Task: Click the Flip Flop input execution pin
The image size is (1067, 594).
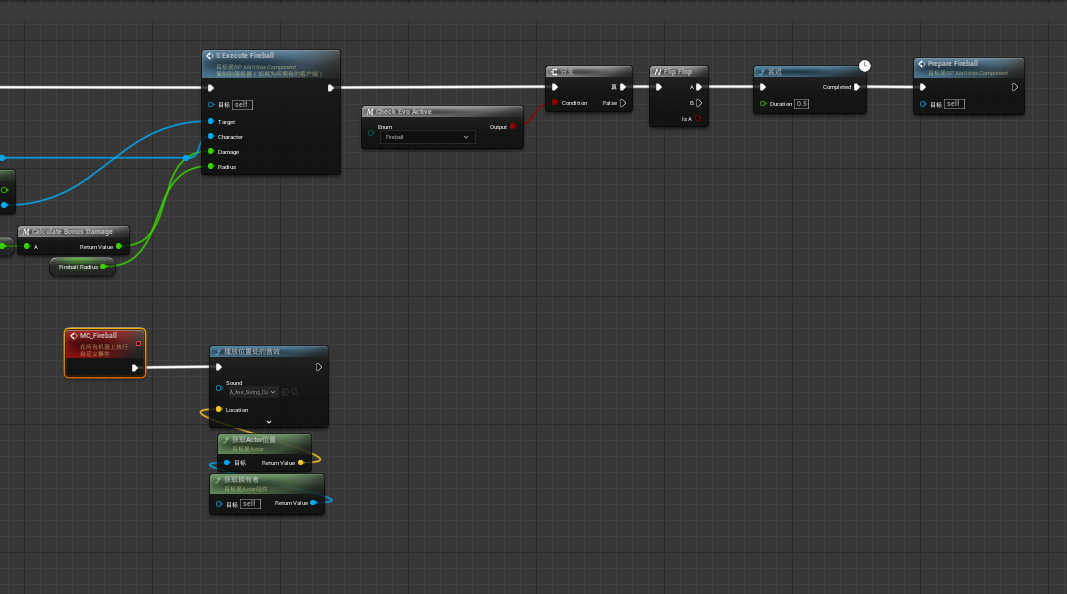Action: pyautogui.click(x=659, y=87)
